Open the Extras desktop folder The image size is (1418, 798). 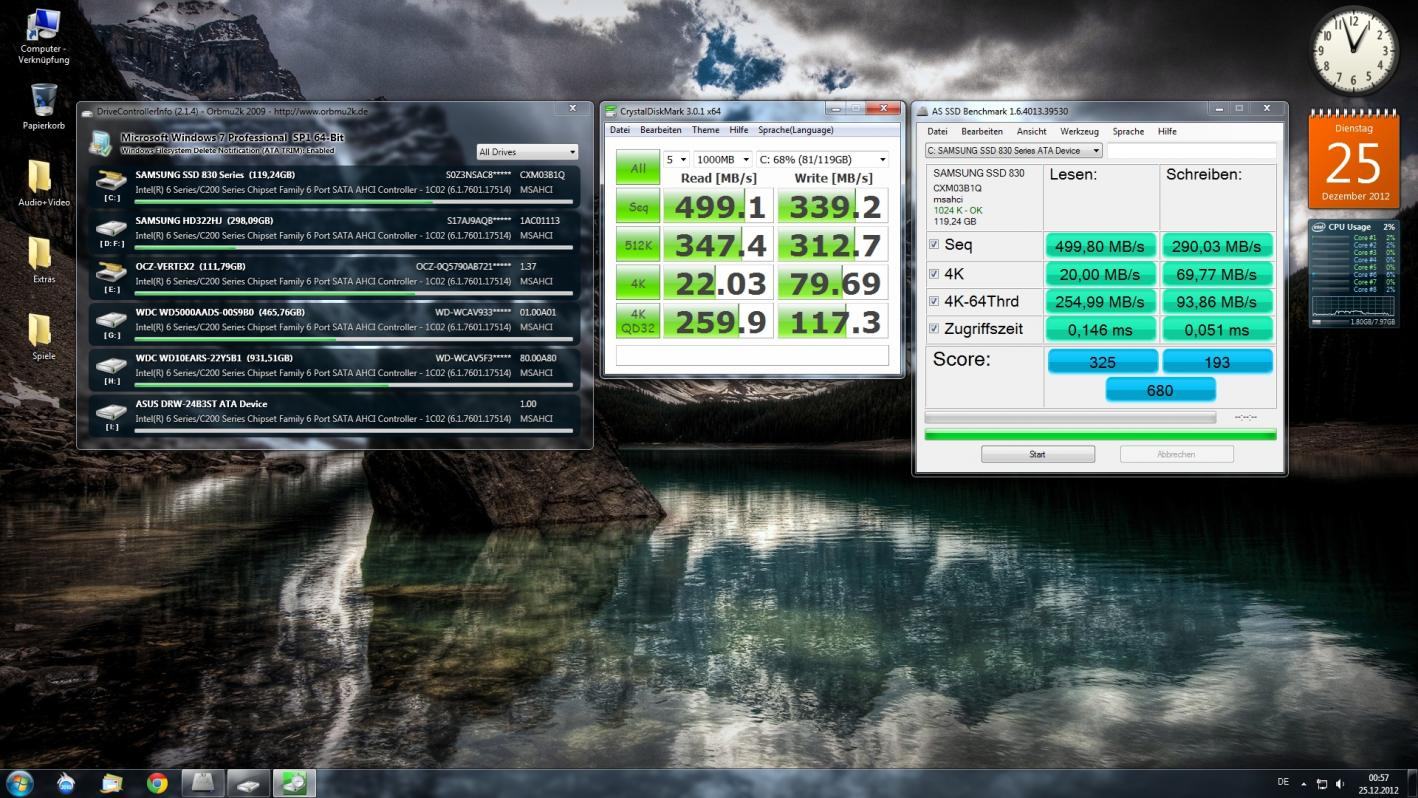point(43,260)
